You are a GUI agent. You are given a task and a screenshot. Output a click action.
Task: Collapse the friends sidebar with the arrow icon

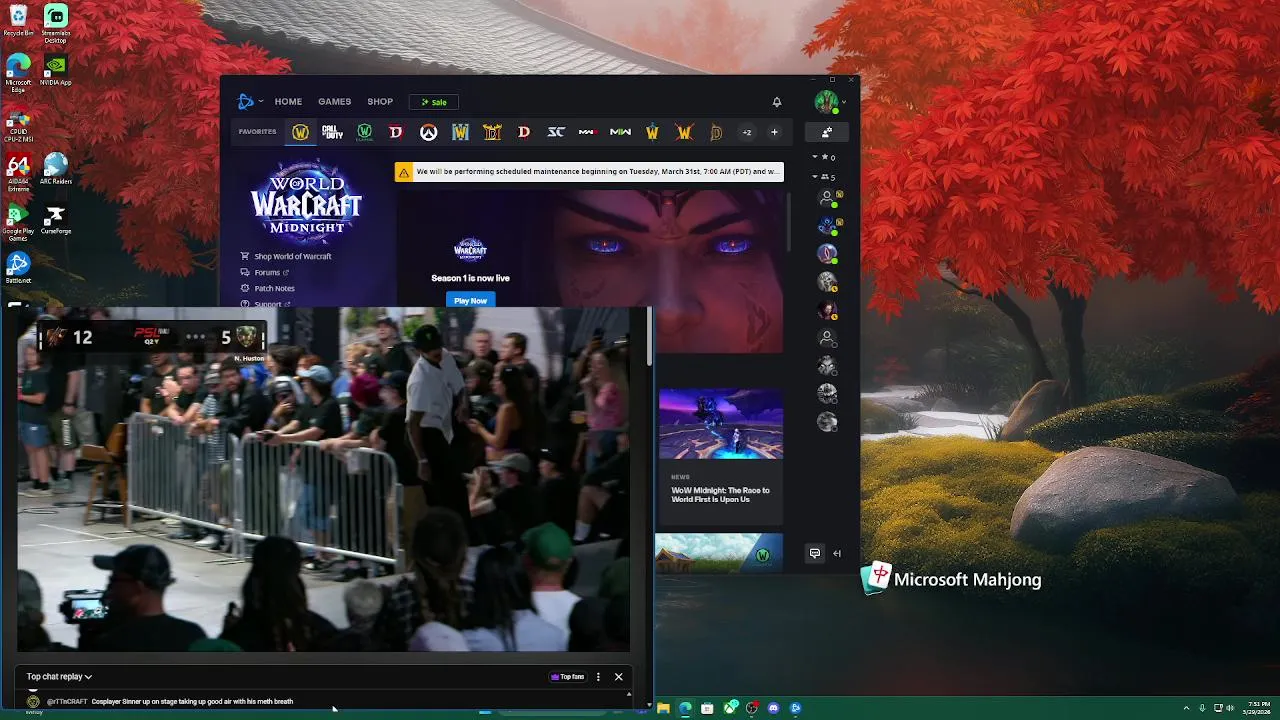click(x=837, y=553)
